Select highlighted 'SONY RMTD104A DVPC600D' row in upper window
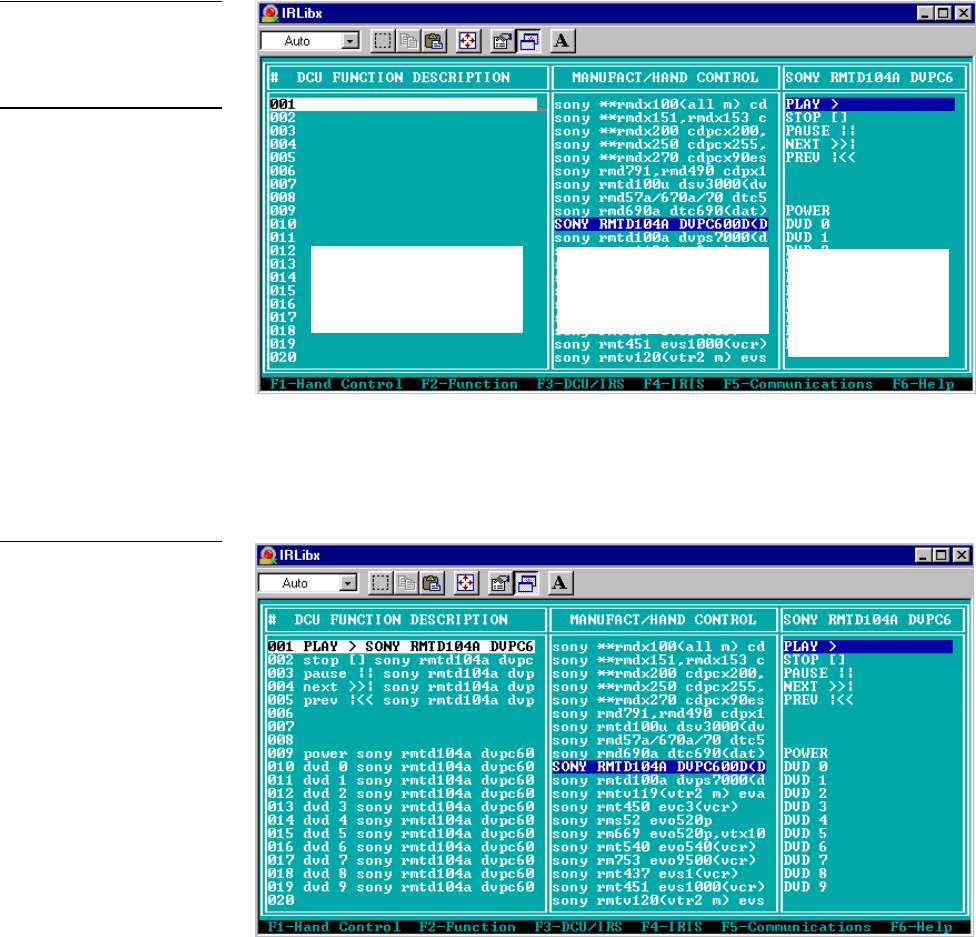 click(661, 224)
